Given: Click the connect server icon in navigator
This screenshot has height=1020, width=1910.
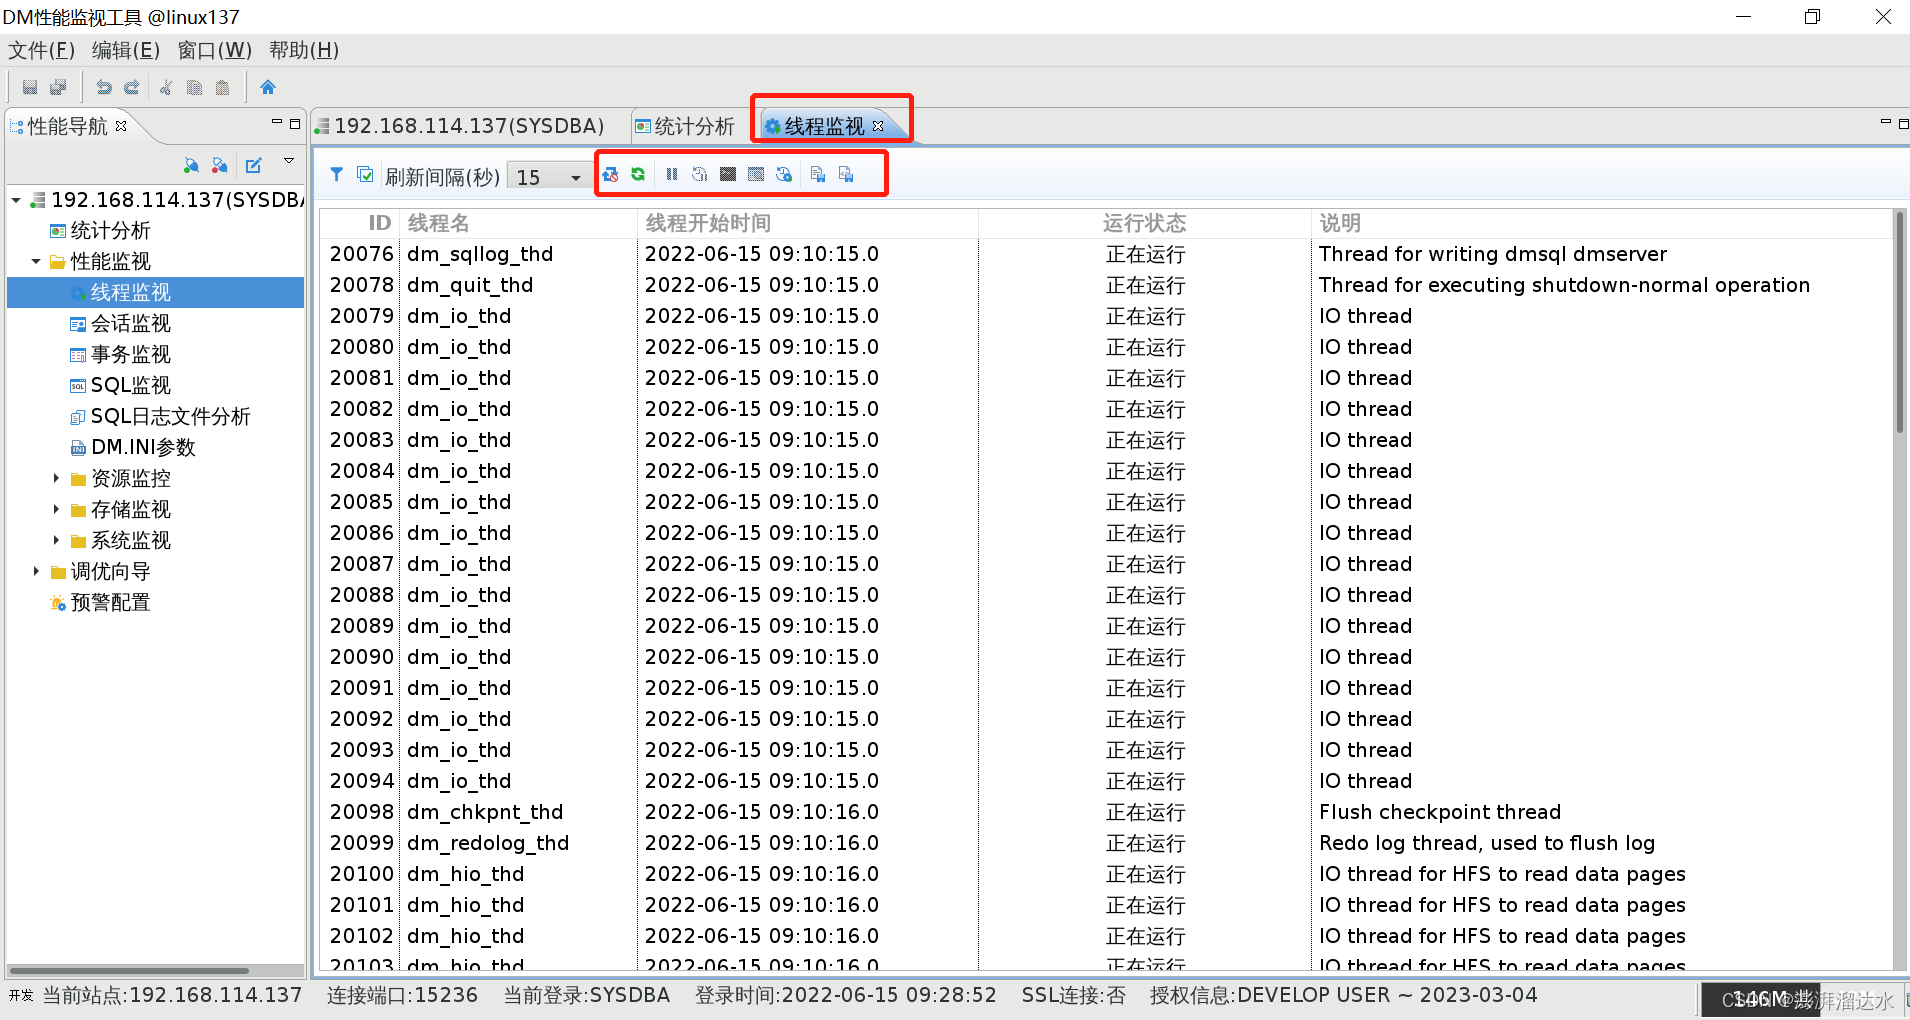Looking at the screenshot, I should pos(192,165).
